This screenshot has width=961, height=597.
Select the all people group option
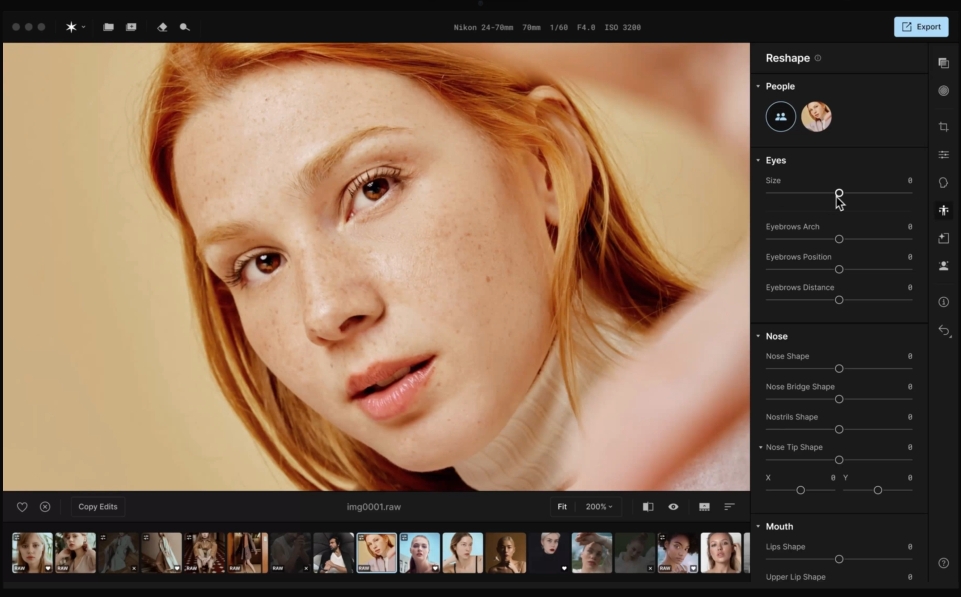tap(780, 117)
